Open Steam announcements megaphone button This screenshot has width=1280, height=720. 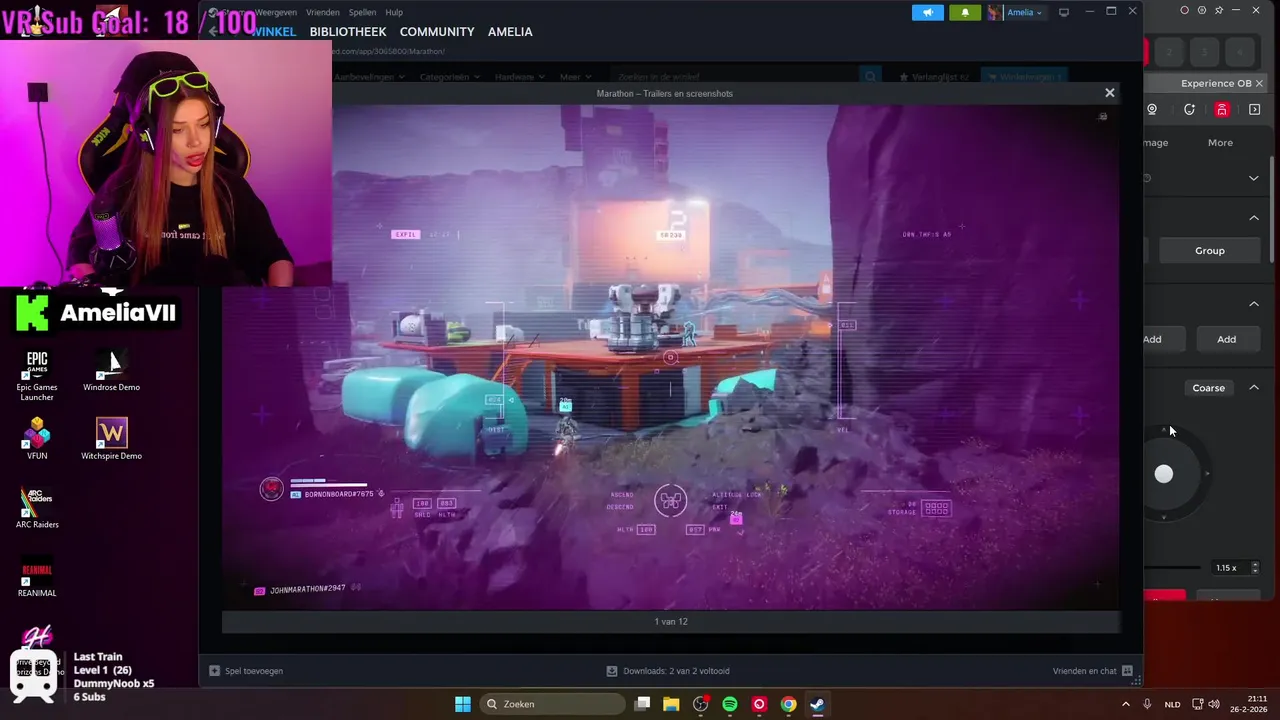click(927, 12)
